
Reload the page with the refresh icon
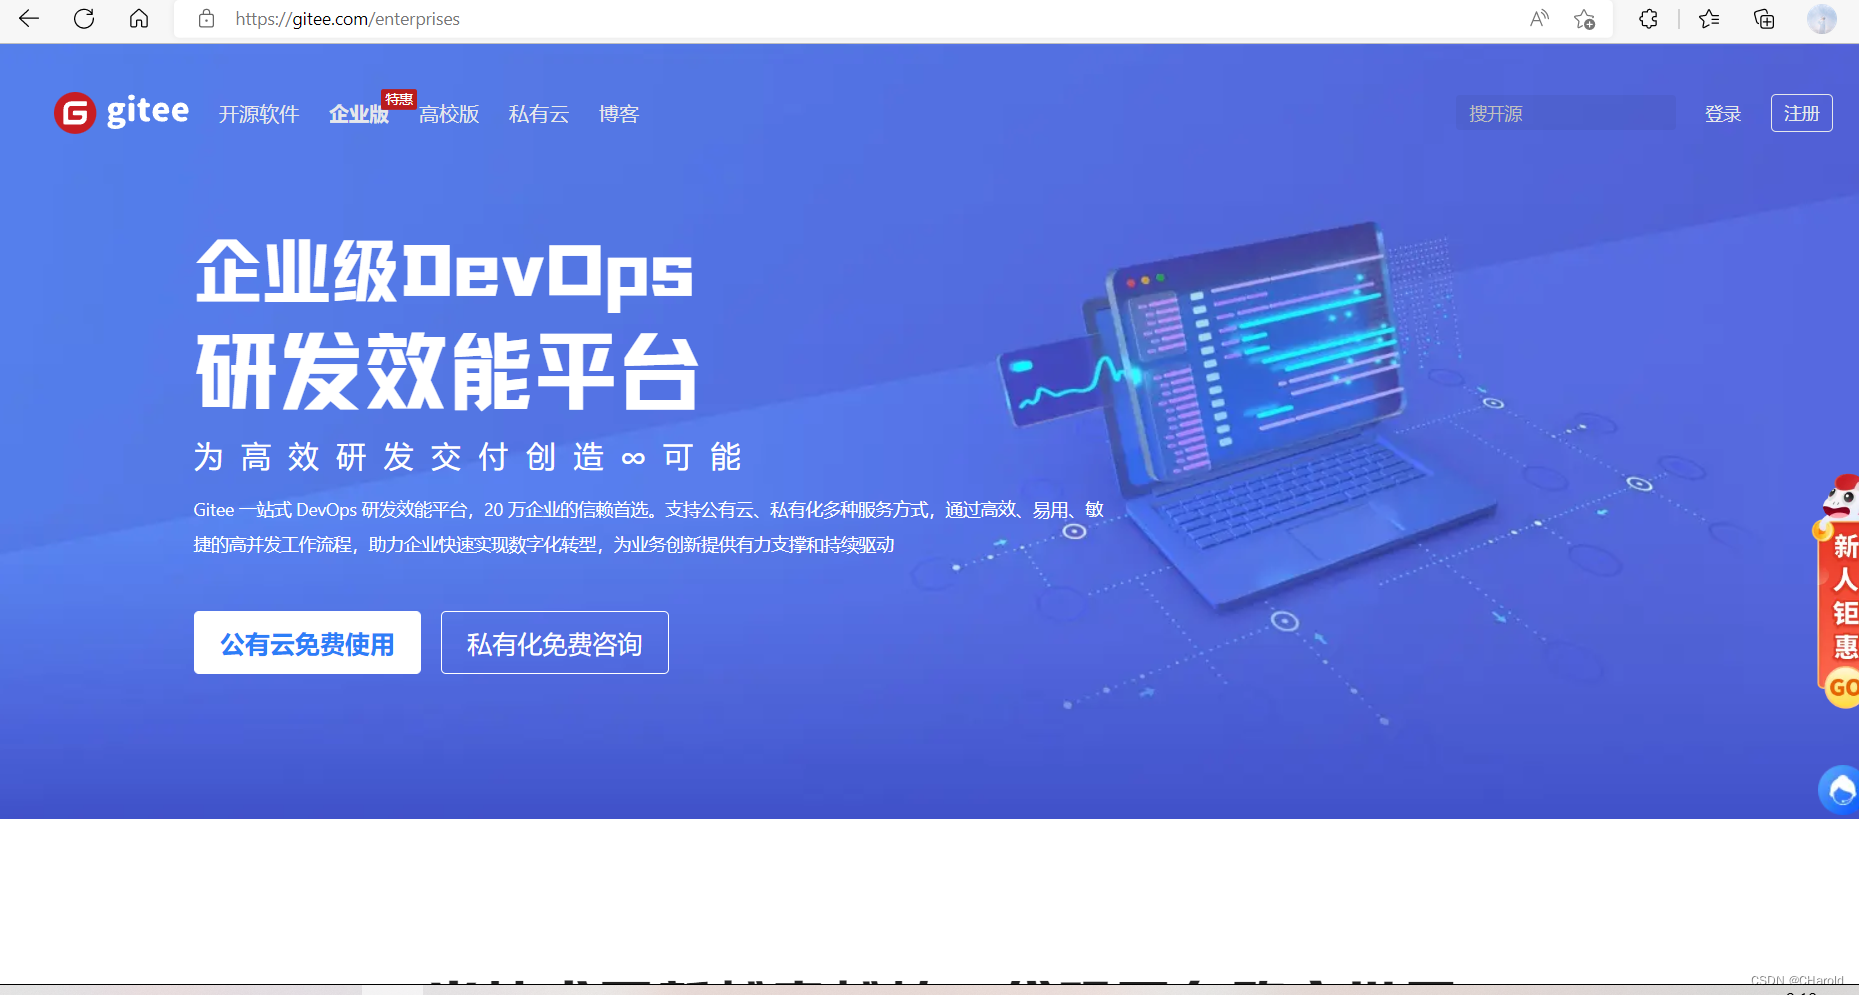pos(84,18)
